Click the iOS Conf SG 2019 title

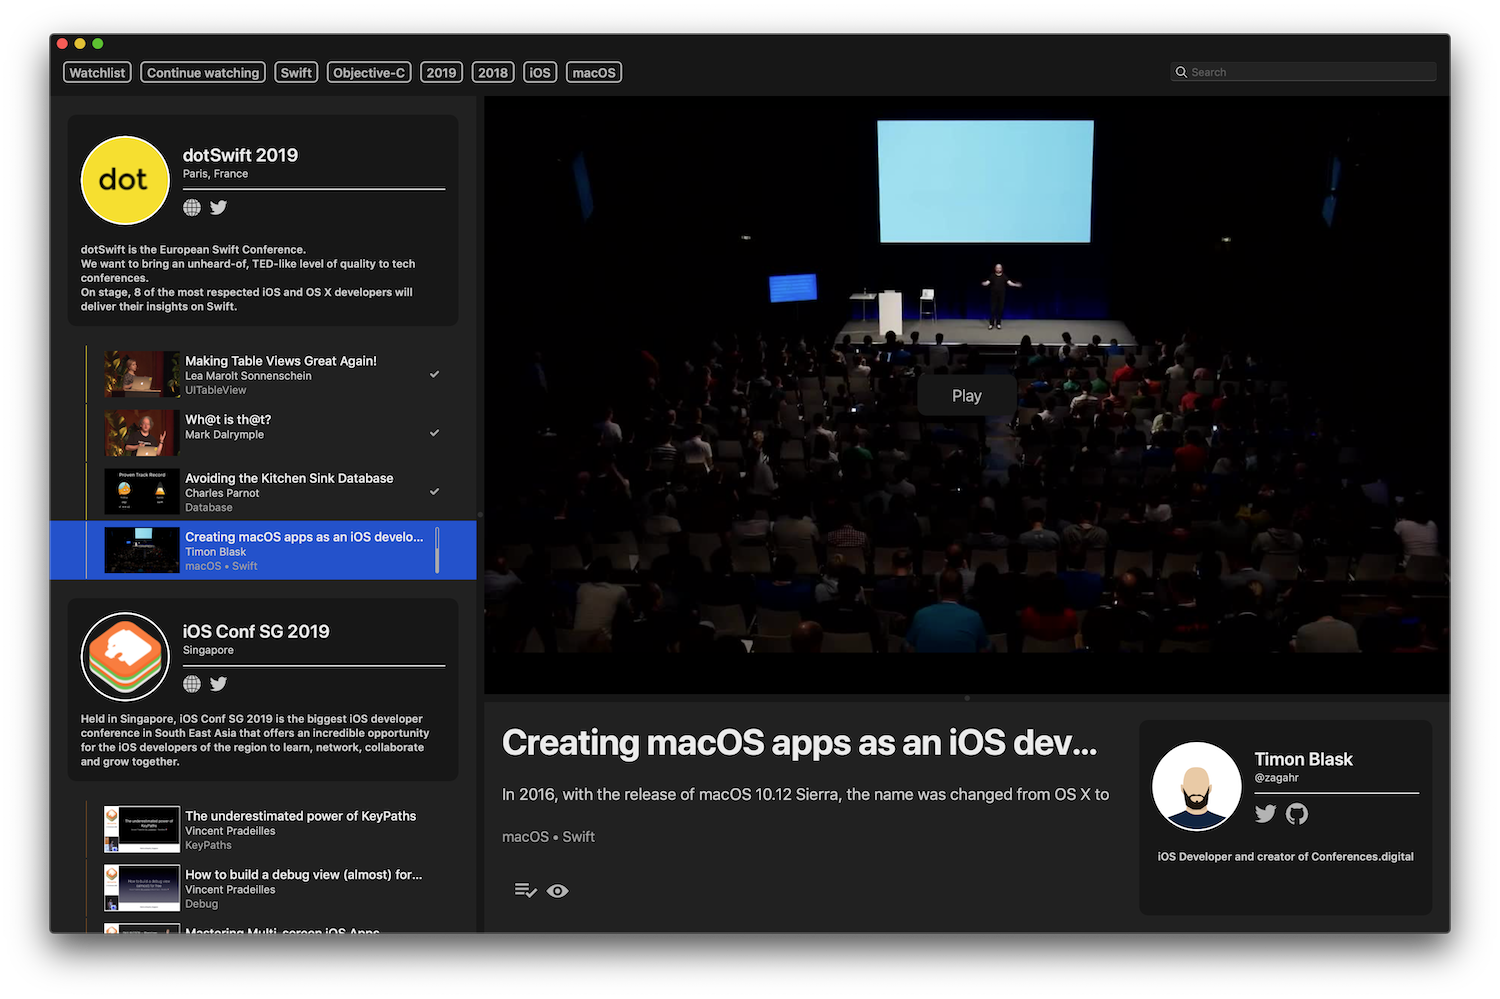coord(256,631)
